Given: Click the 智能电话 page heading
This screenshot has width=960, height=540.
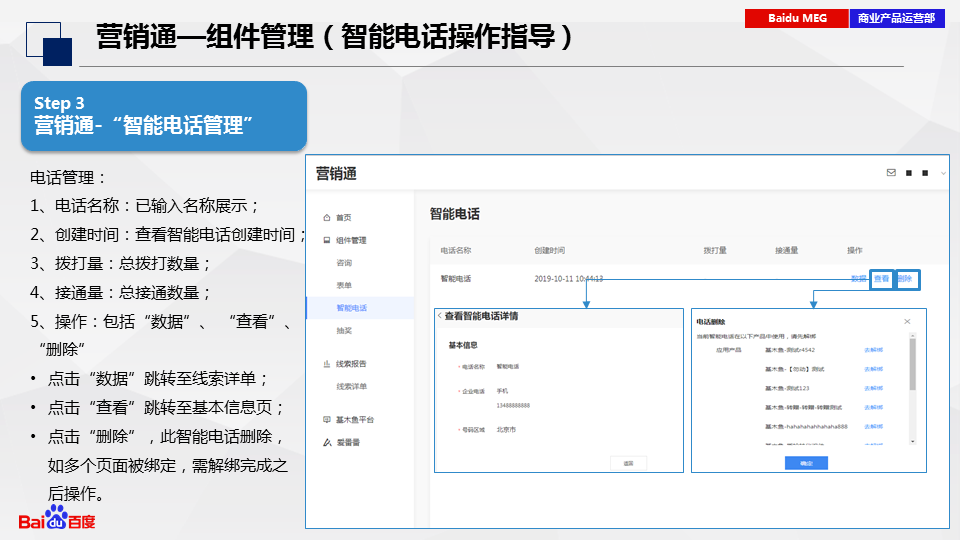Looking at the screenshot, I should click(x=454, y=214).
